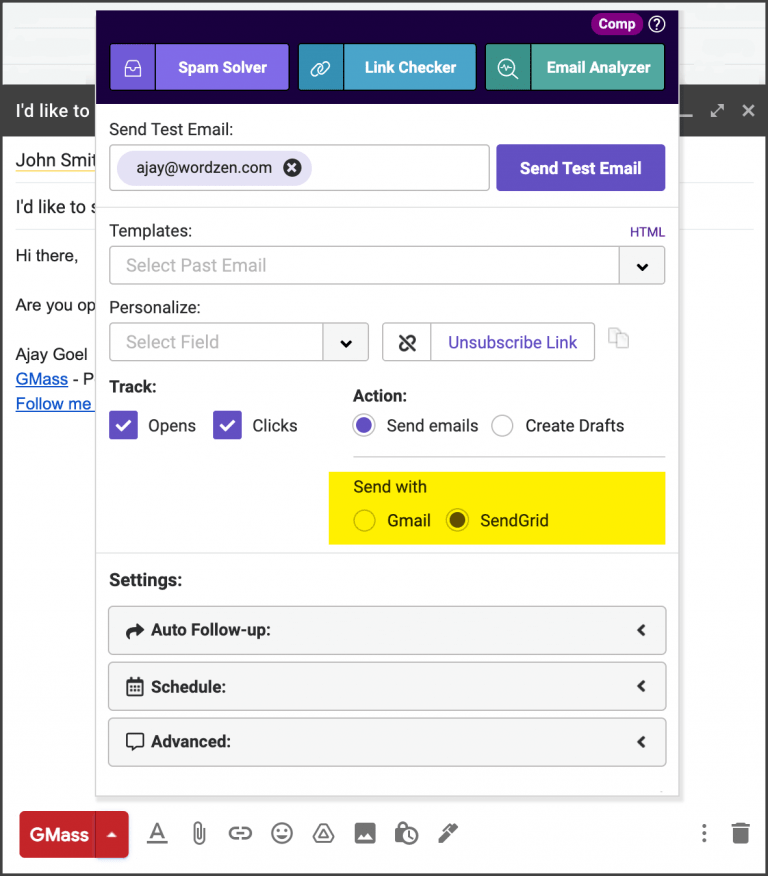This screenshot has height=876, width=768.
Task: Discard draft with the trash icon
Action: pyautogui.click(x=741, y=833)
